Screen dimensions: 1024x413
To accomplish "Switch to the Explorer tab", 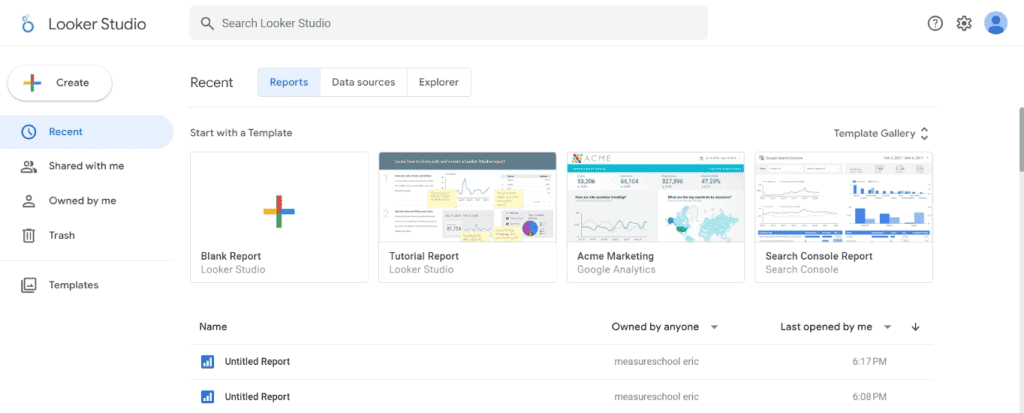I will tap(439, 82).
